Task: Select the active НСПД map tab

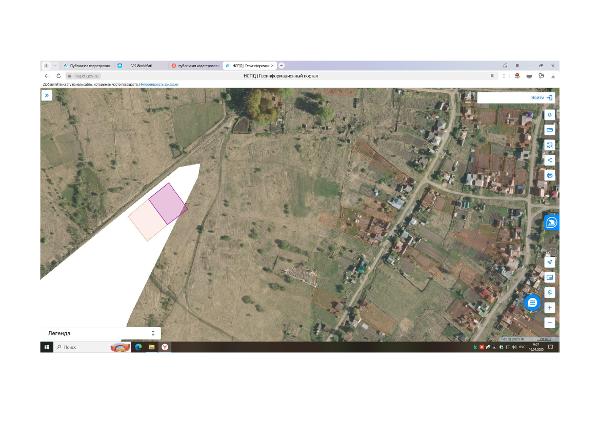Action: (249, 66)
